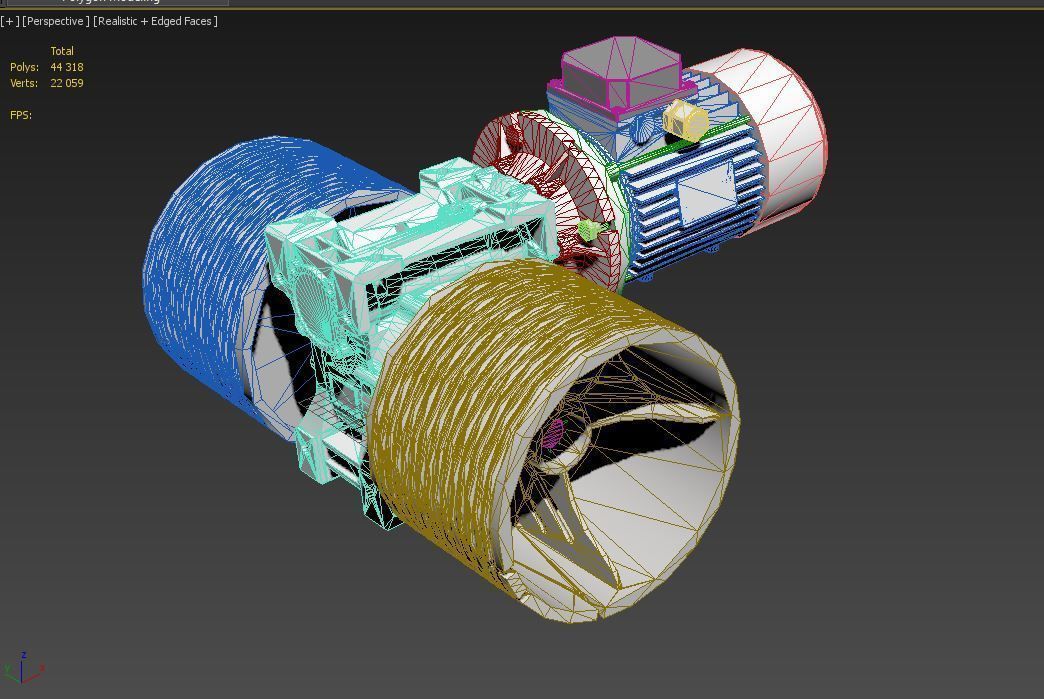Click the vertex count '22 059'
Viewport: 1044px width, 699px height.
pyautogui.click(x=67, y=83)
